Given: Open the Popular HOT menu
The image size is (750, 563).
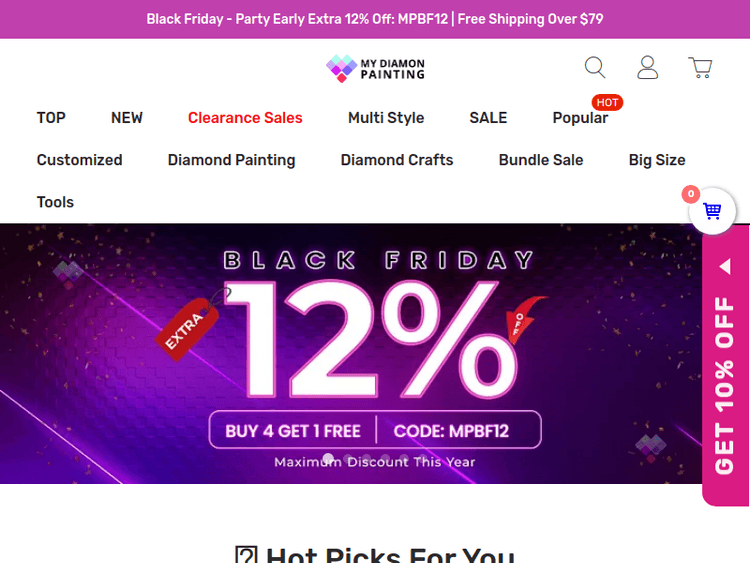Looking at the screenshot, I should pos(580,118).
